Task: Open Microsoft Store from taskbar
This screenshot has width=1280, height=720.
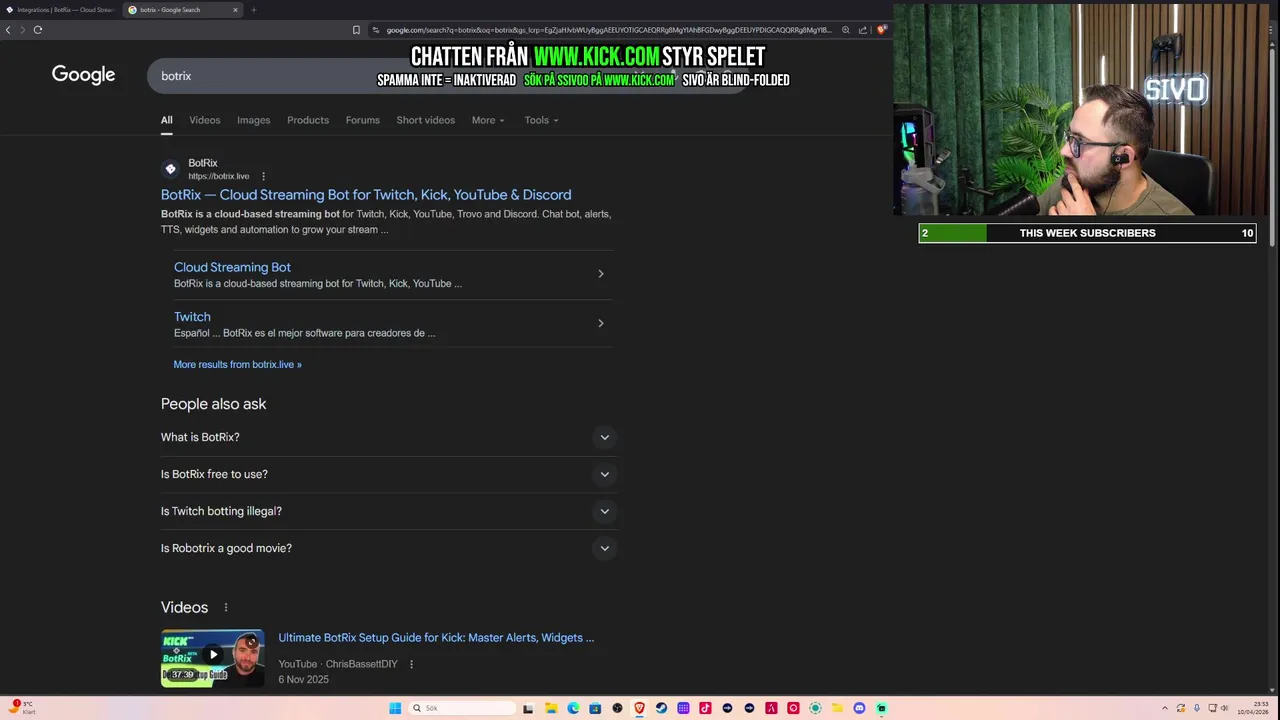Action: [x=595, y=708]
